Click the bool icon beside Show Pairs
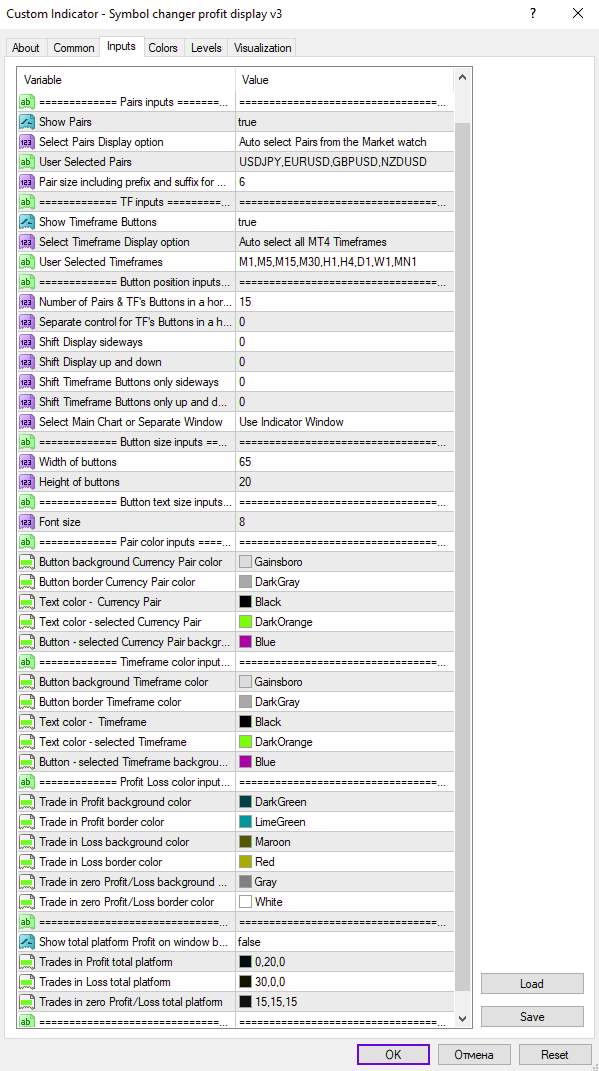 pyautogui.click(x=27, y=122)
